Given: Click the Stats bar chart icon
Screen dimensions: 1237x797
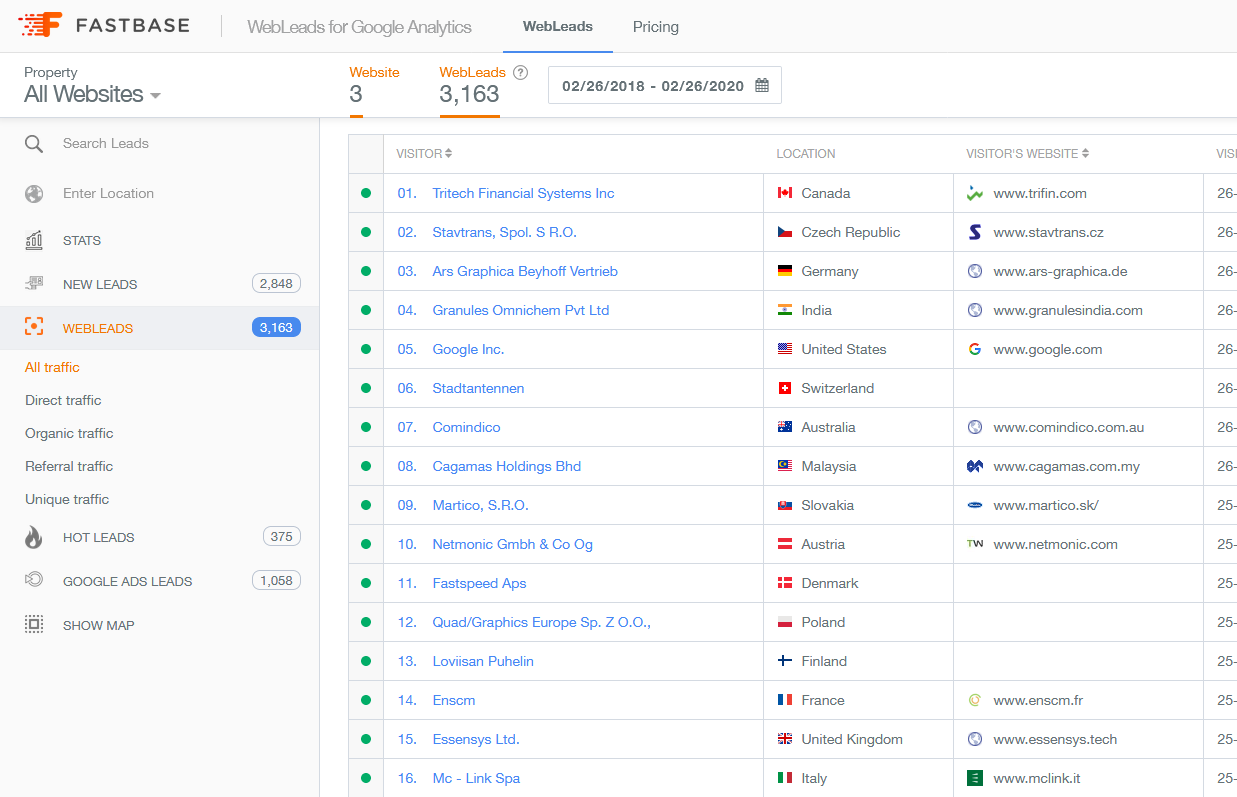Looking at the screenshot, I should pos(34,240).
